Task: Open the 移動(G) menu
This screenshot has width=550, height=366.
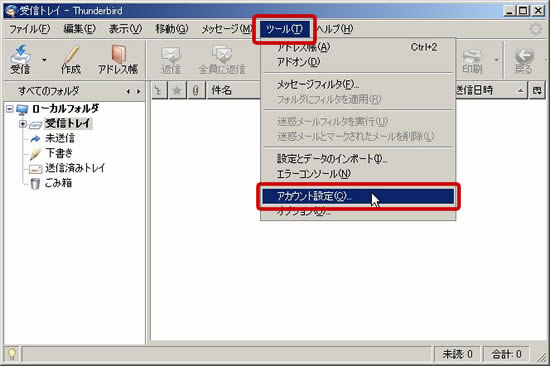Action: coord(172,29)
